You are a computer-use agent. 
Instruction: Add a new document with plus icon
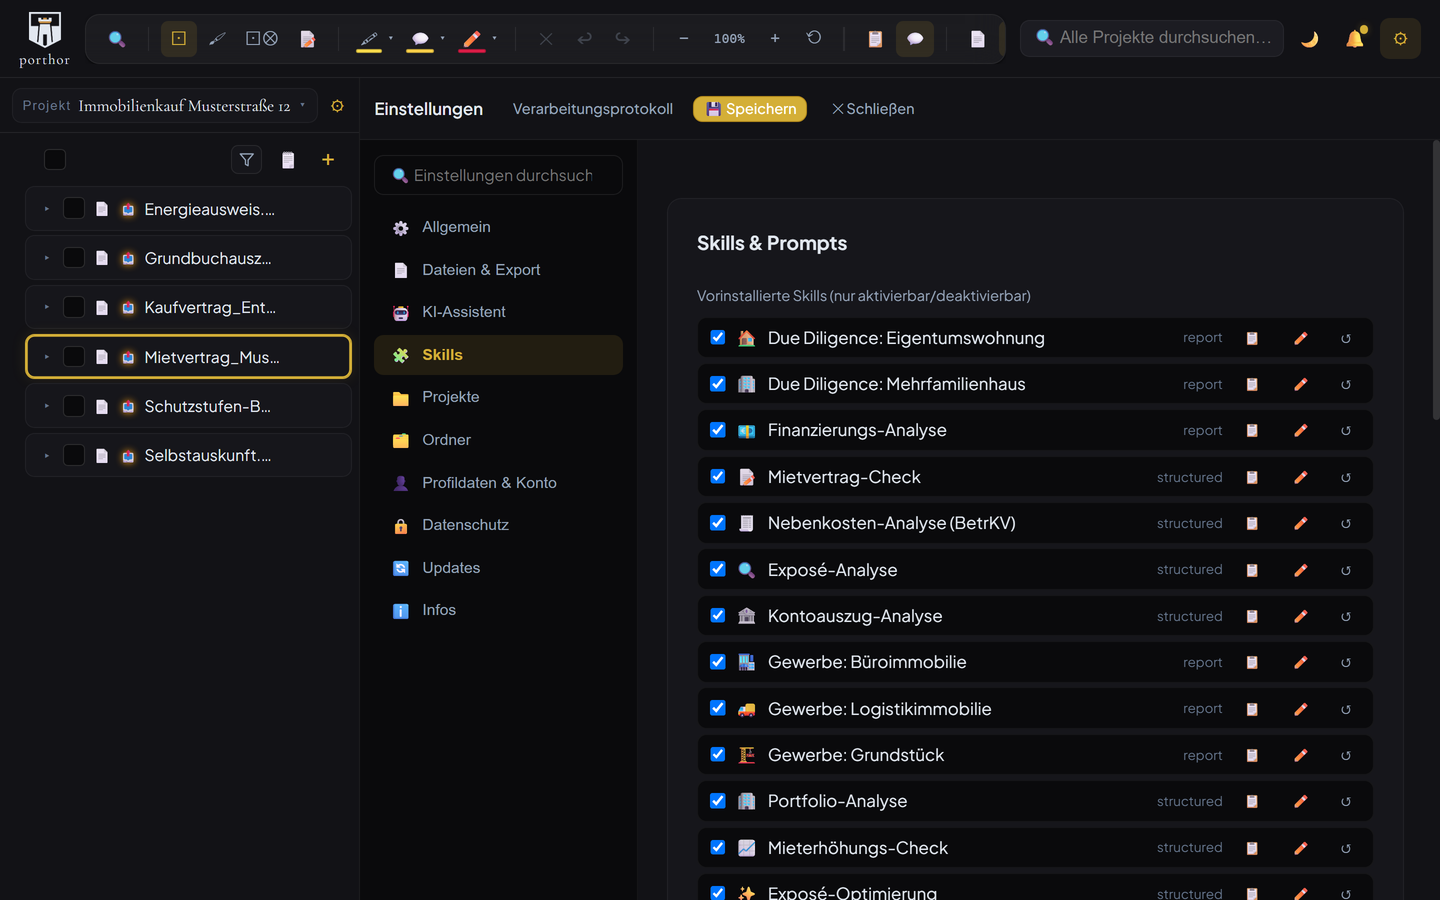(327, 160)
